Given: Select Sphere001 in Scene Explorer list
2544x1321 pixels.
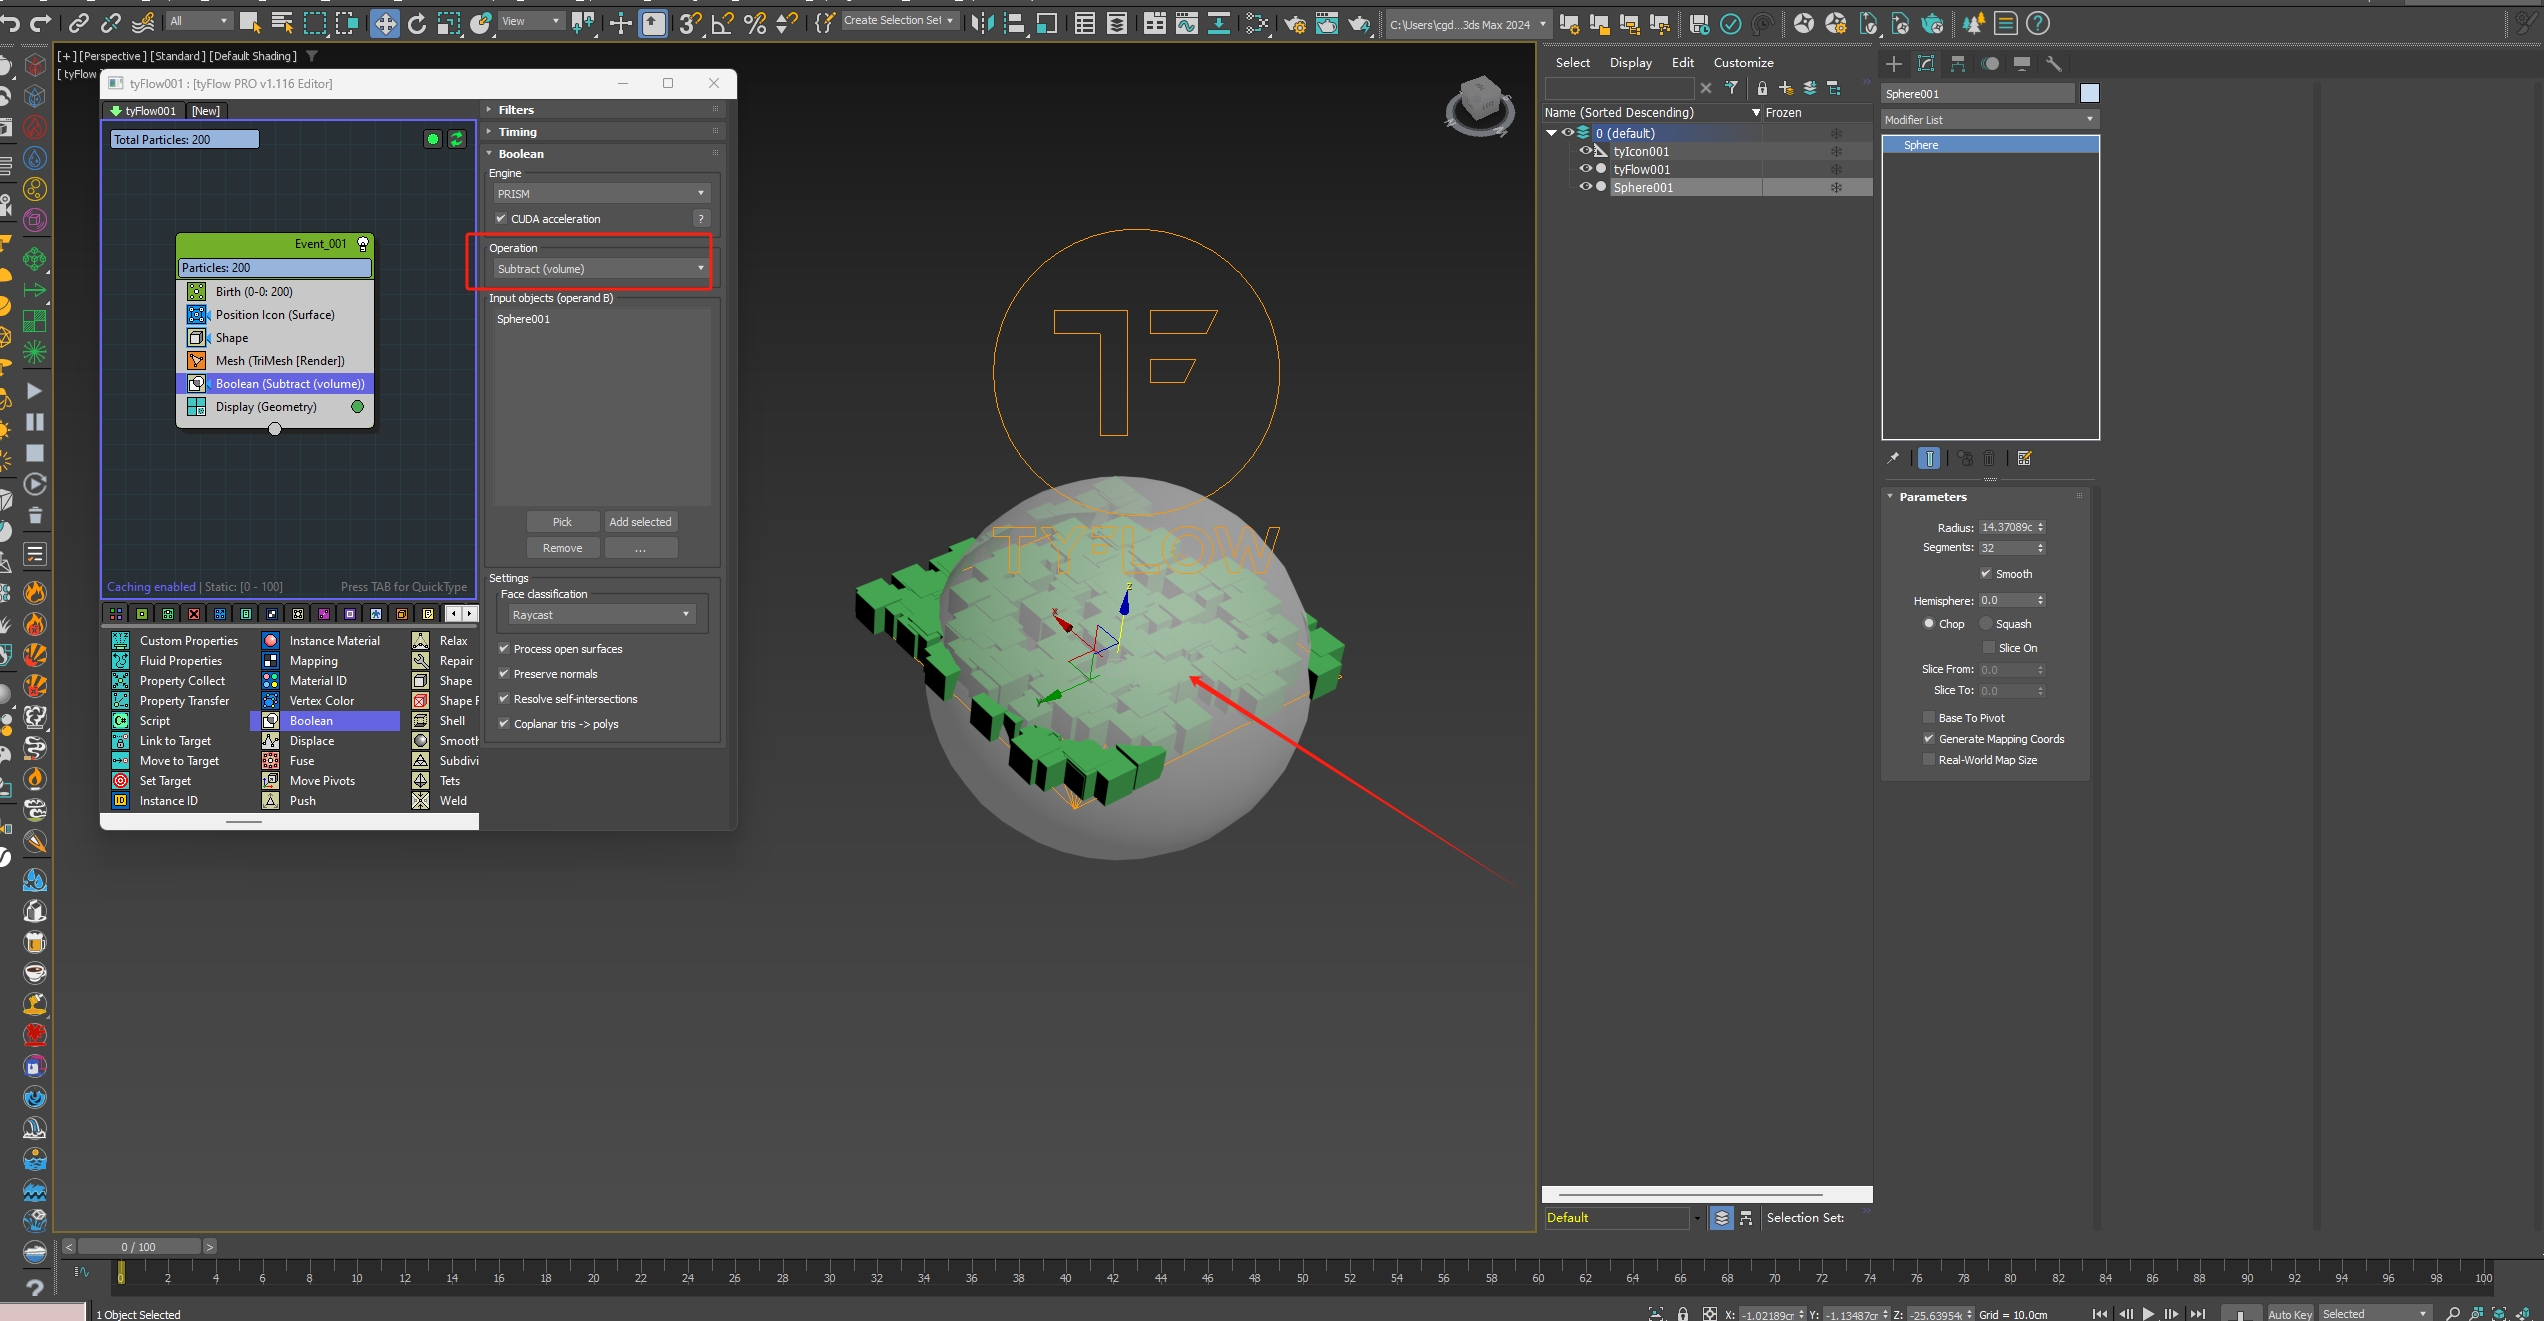Looking at the screenshot, I should point(1642,187).
